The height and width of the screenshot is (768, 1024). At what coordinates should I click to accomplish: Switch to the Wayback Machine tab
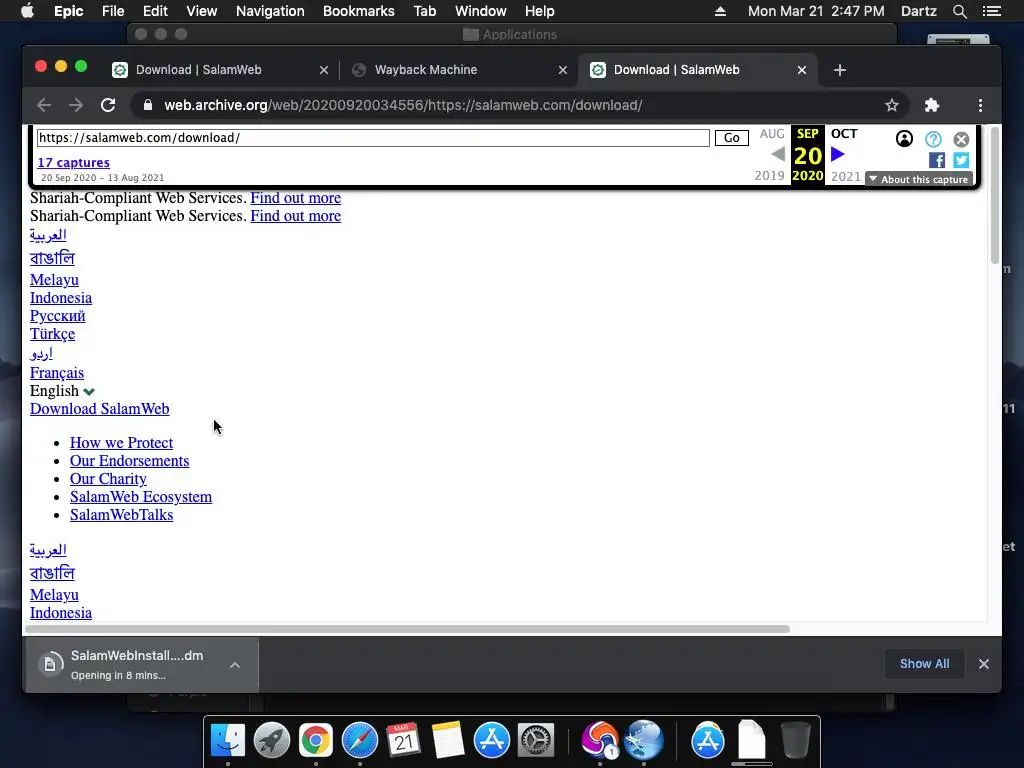[458, 70]
